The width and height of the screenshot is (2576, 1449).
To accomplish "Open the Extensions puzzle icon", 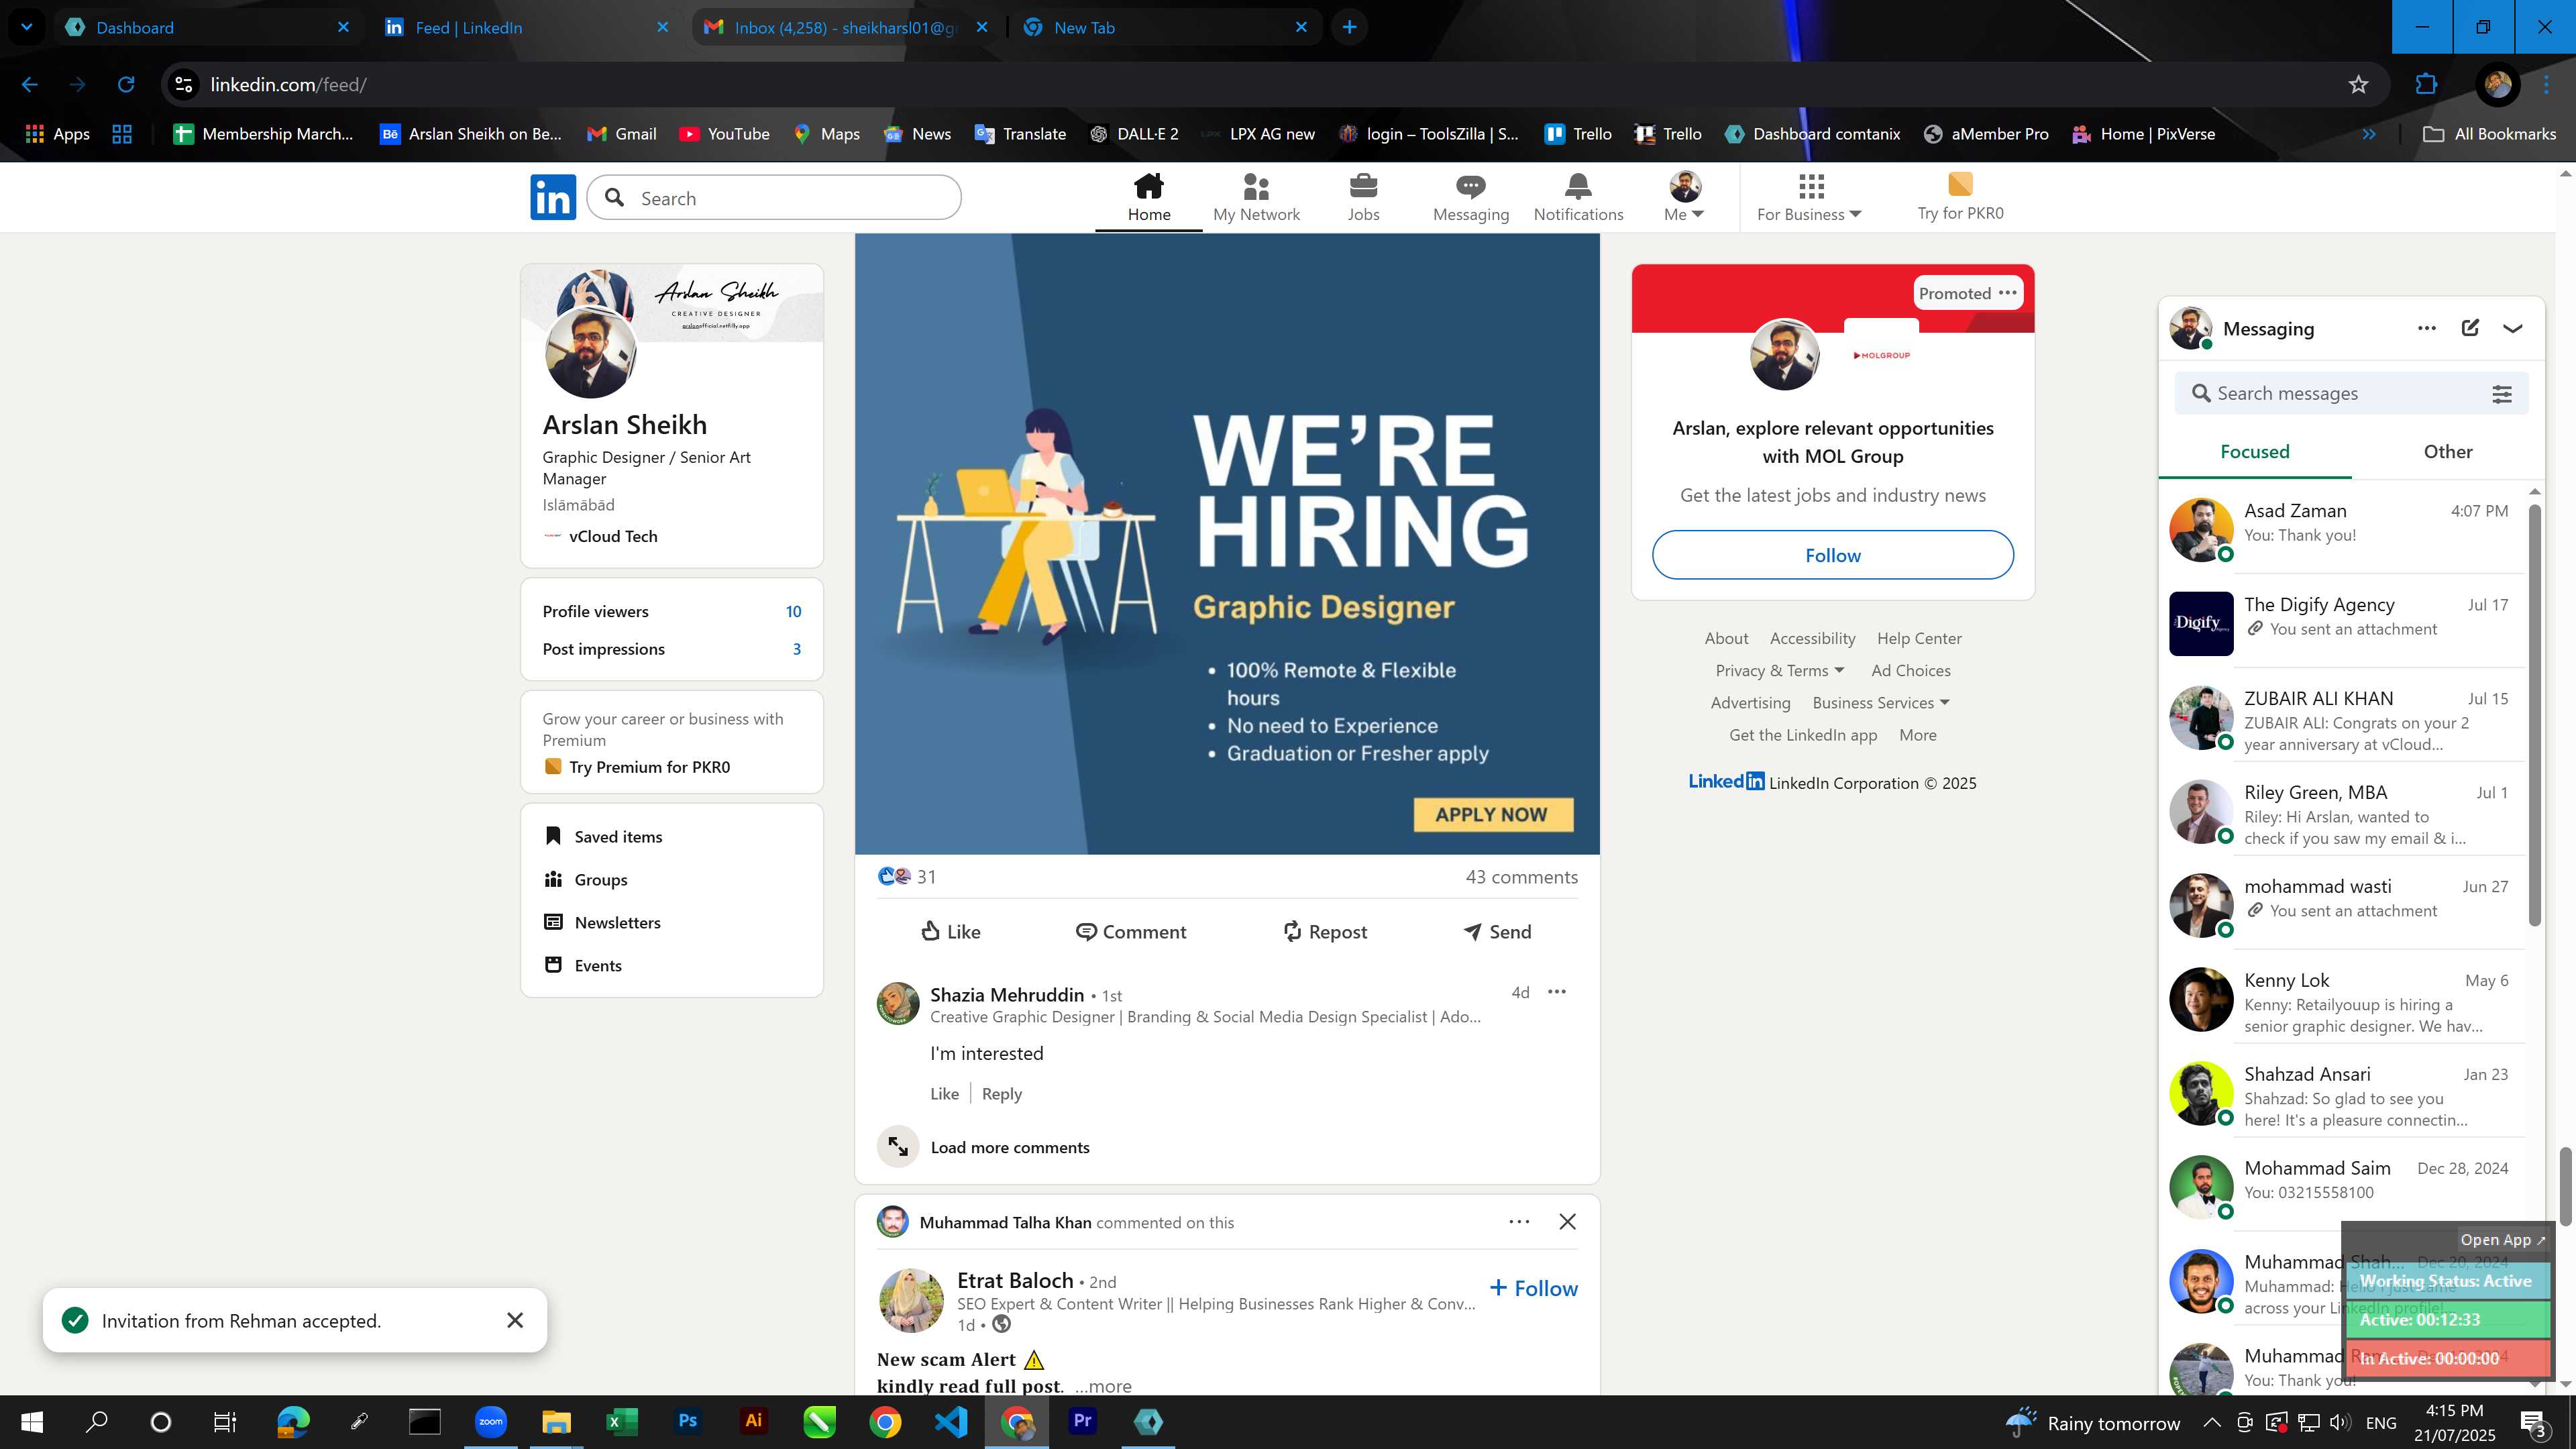I will [2426, 84].
